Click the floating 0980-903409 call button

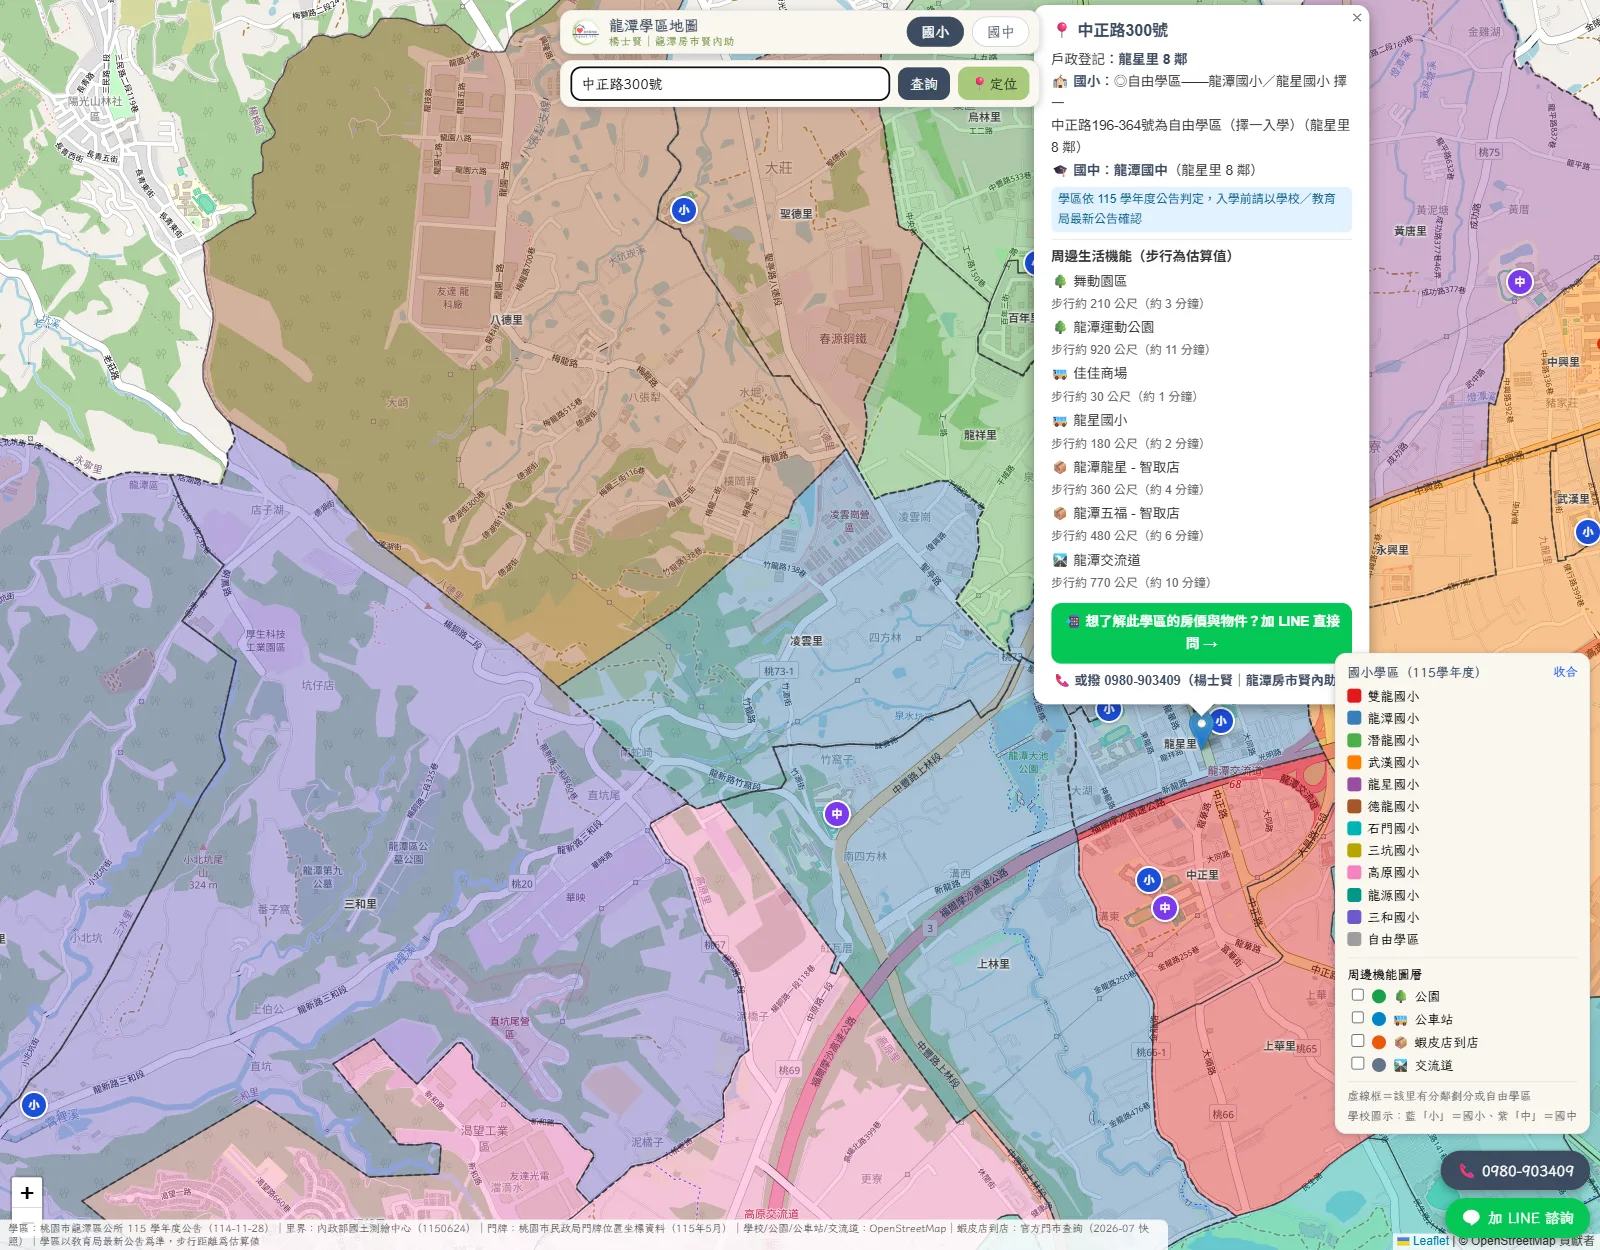pyautogui.click(x=1515, y=1171)
